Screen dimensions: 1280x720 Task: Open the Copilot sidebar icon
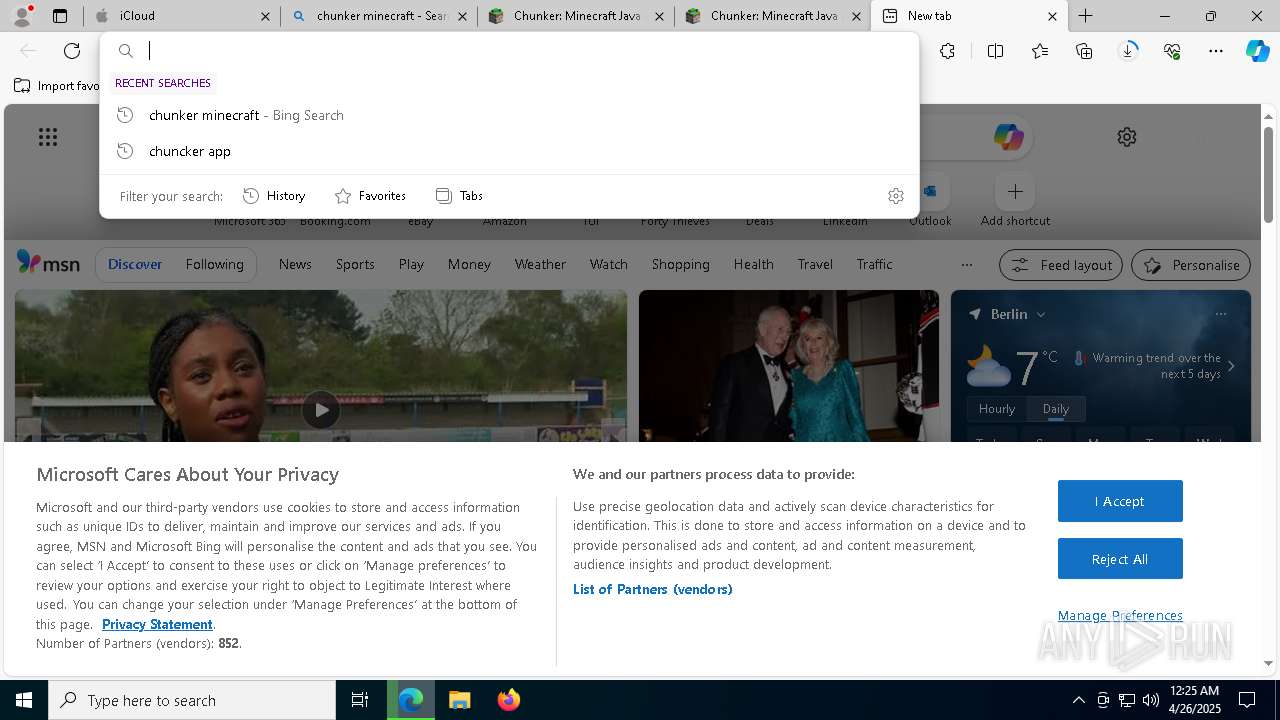(x=1258, y=51)
